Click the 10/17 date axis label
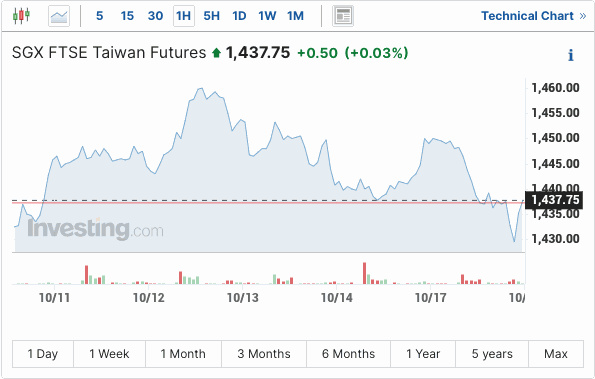 (431, 298)
